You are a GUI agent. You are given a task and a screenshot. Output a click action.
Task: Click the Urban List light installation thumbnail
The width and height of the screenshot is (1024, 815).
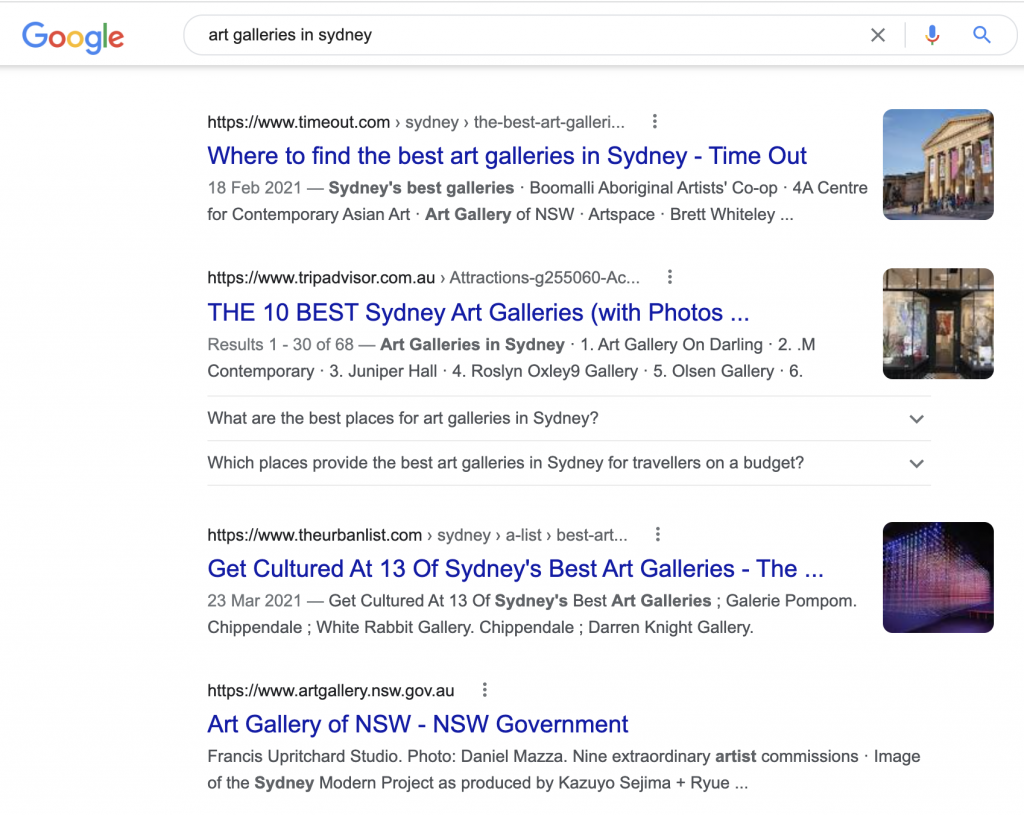938,577
